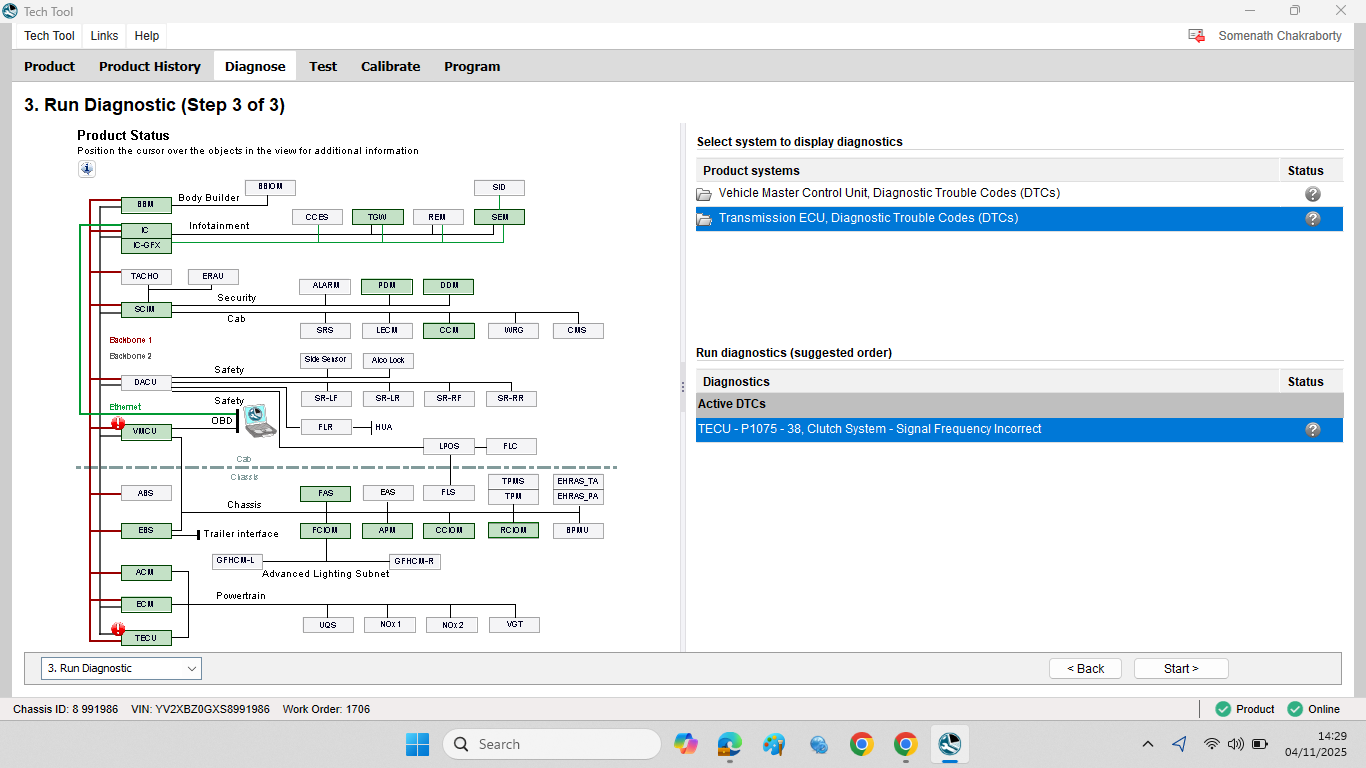Click the green Online status check icon

pos(1295,709)
